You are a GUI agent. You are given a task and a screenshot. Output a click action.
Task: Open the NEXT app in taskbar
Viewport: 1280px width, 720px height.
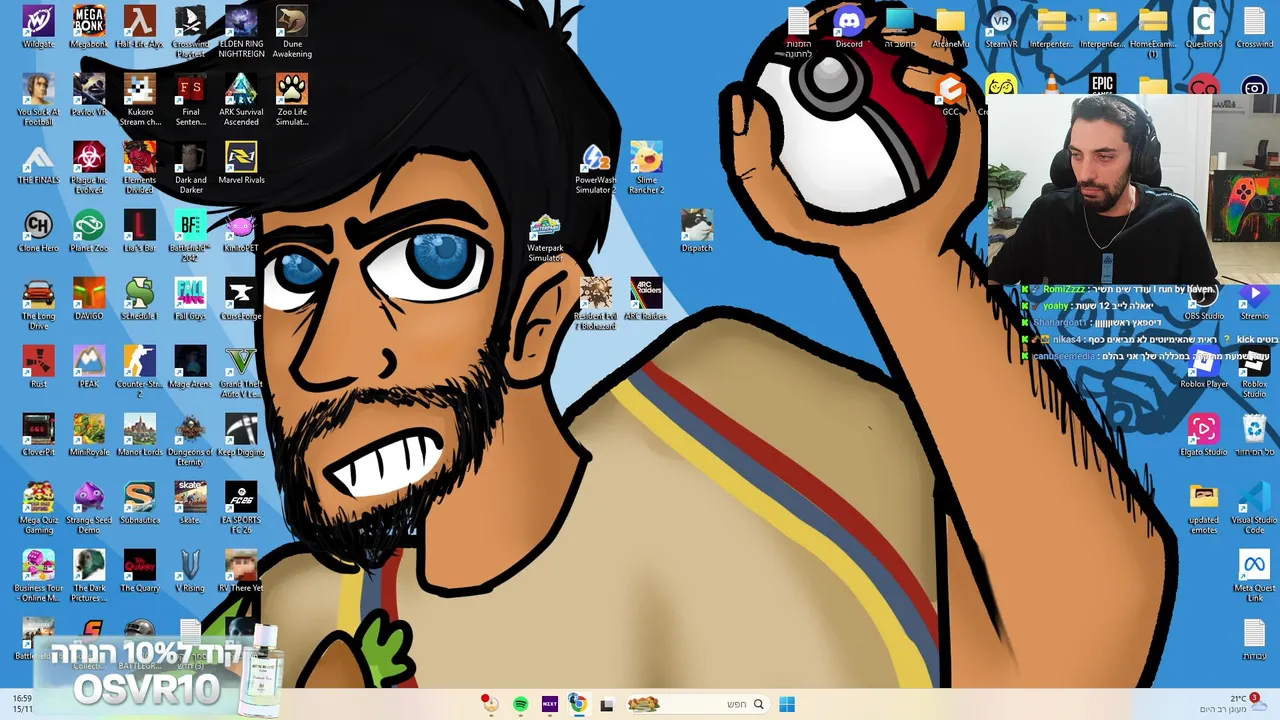[x=549, y=704]
